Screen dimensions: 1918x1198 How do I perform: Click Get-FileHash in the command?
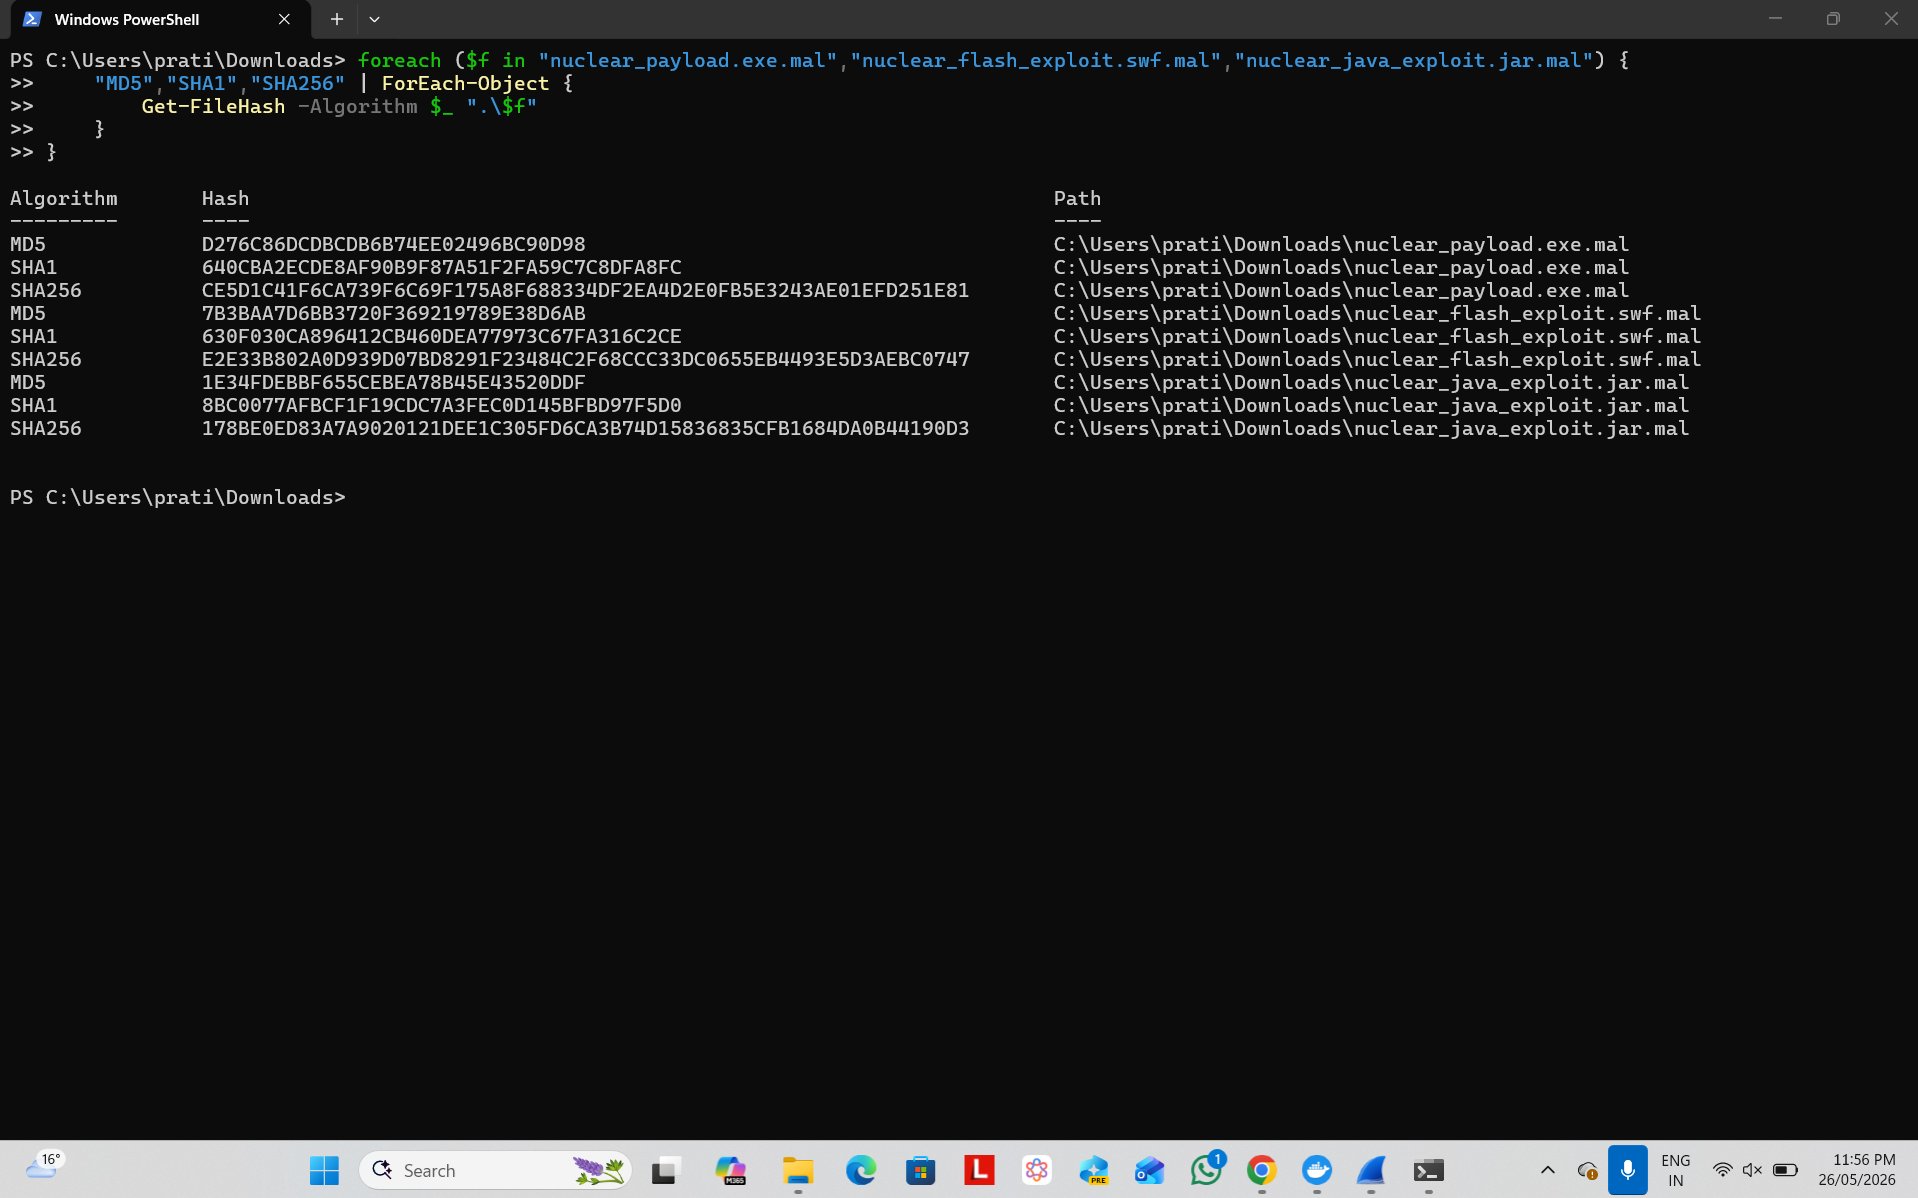click(213, 106)
